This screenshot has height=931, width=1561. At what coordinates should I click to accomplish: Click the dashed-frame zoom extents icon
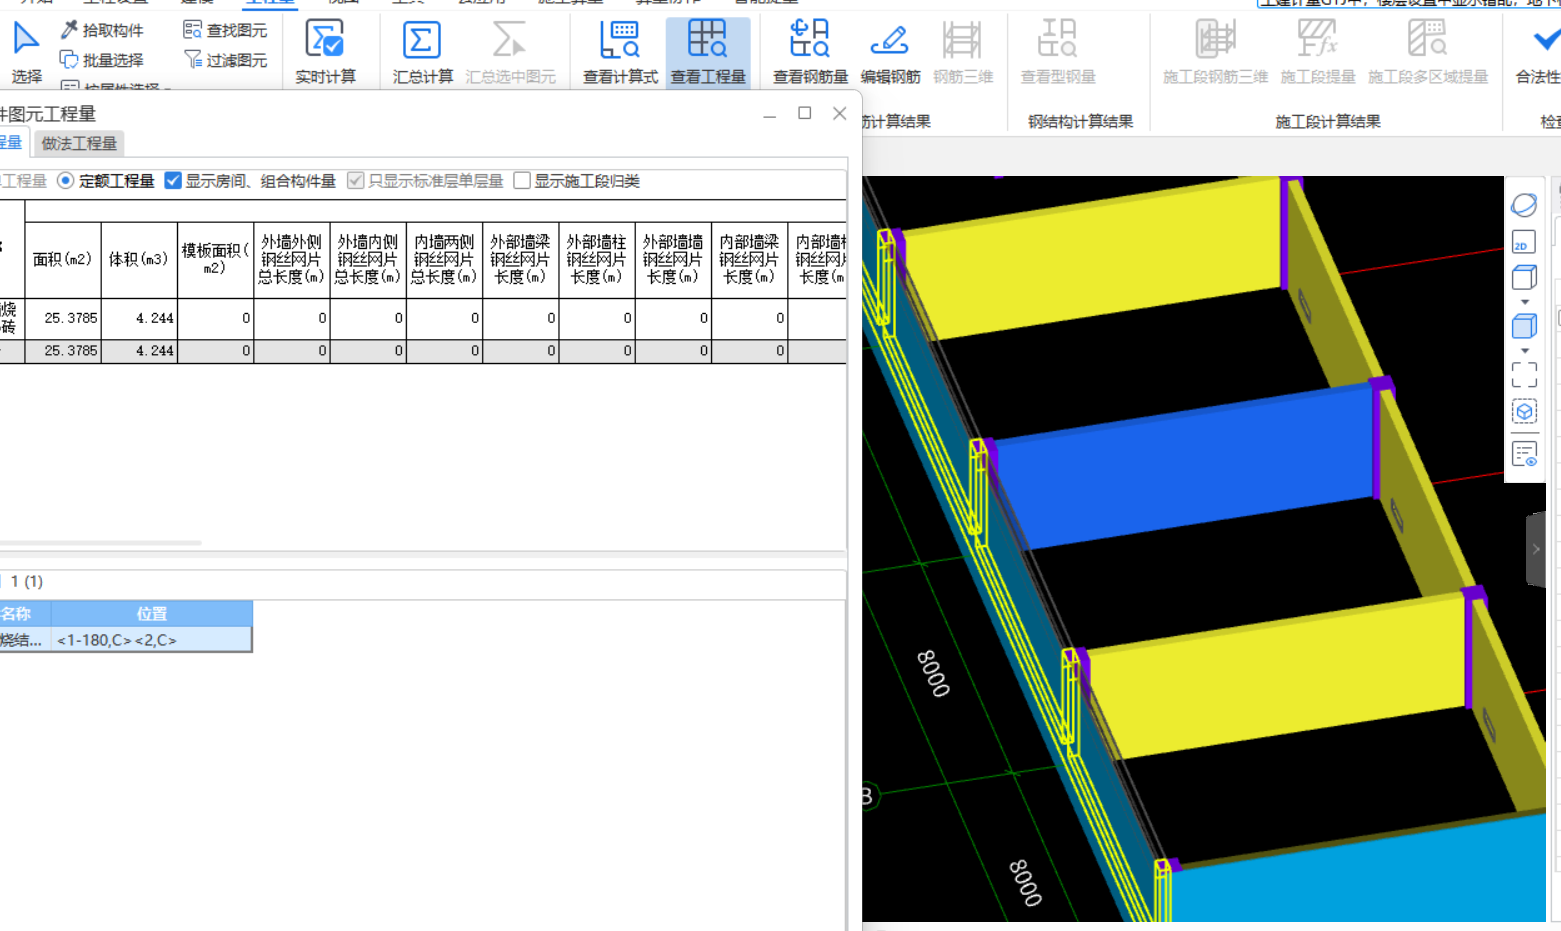(x=1524, y=374)
